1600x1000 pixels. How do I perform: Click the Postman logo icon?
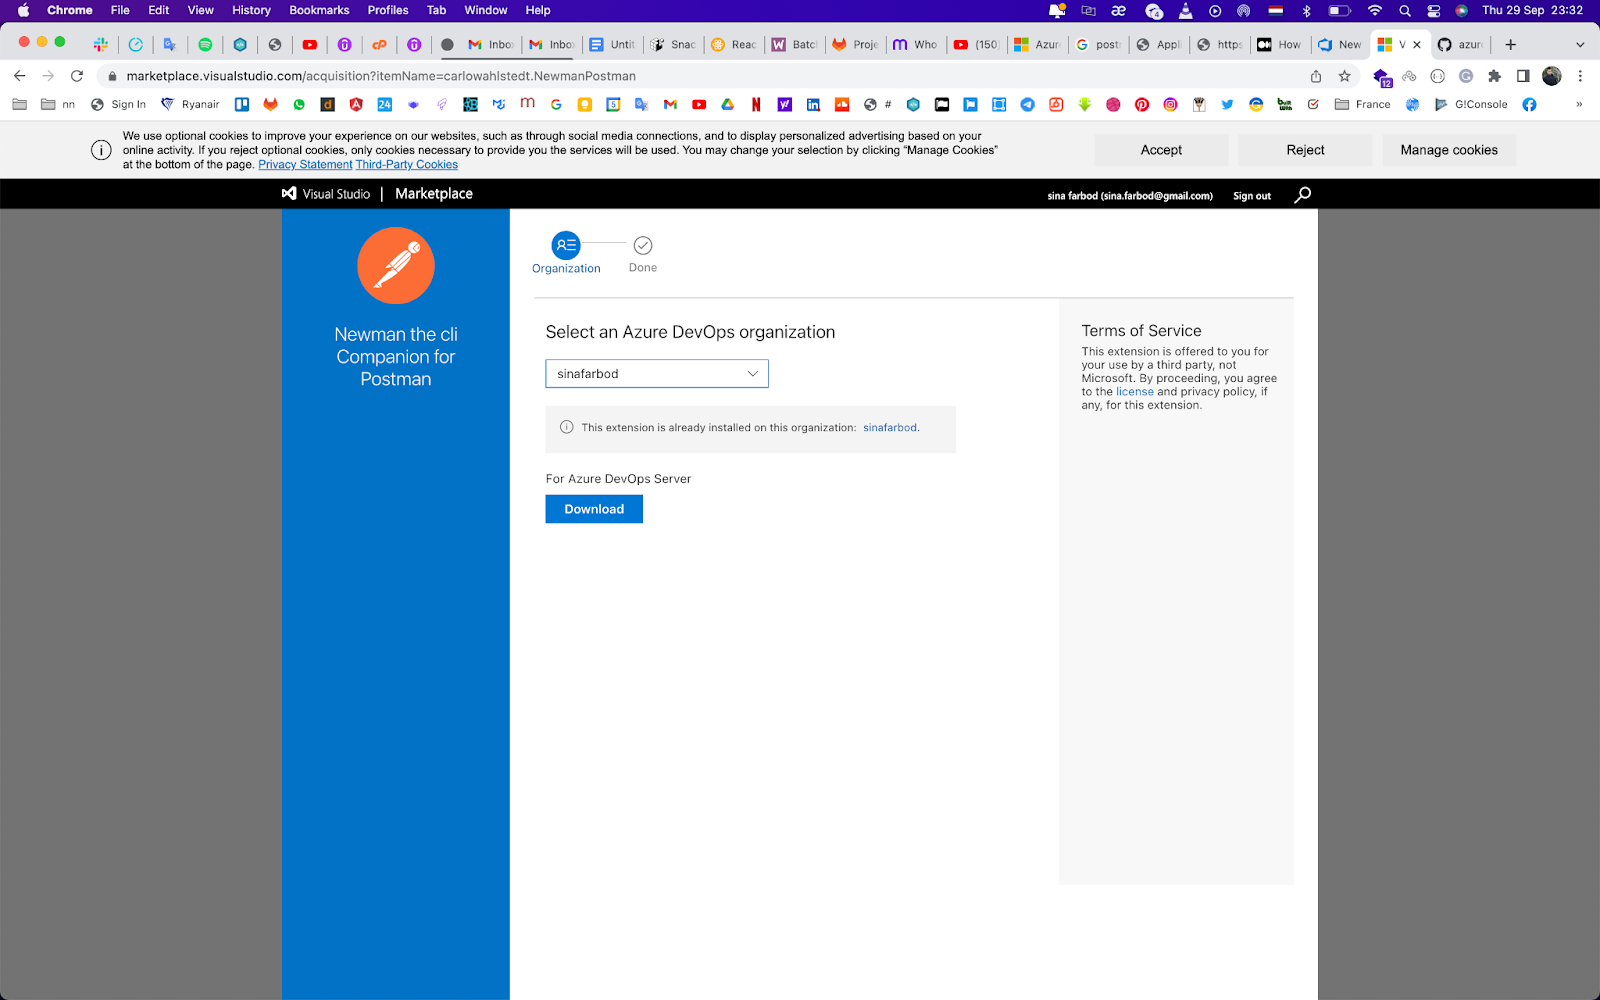pyautogui.click(x=396, y=265)
